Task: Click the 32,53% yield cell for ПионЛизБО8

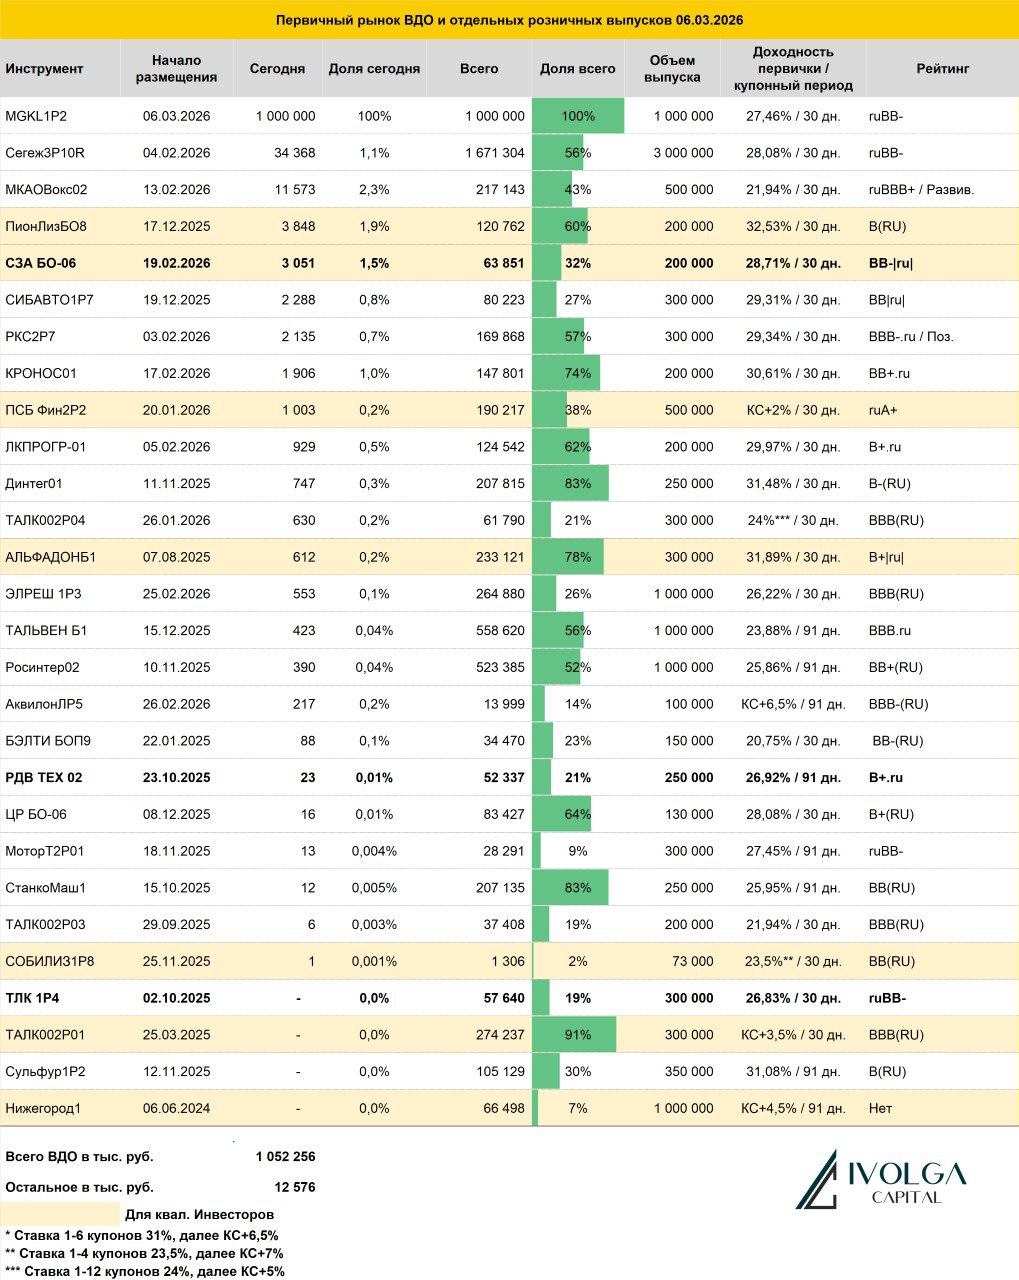Action: (x=793, y=227)
